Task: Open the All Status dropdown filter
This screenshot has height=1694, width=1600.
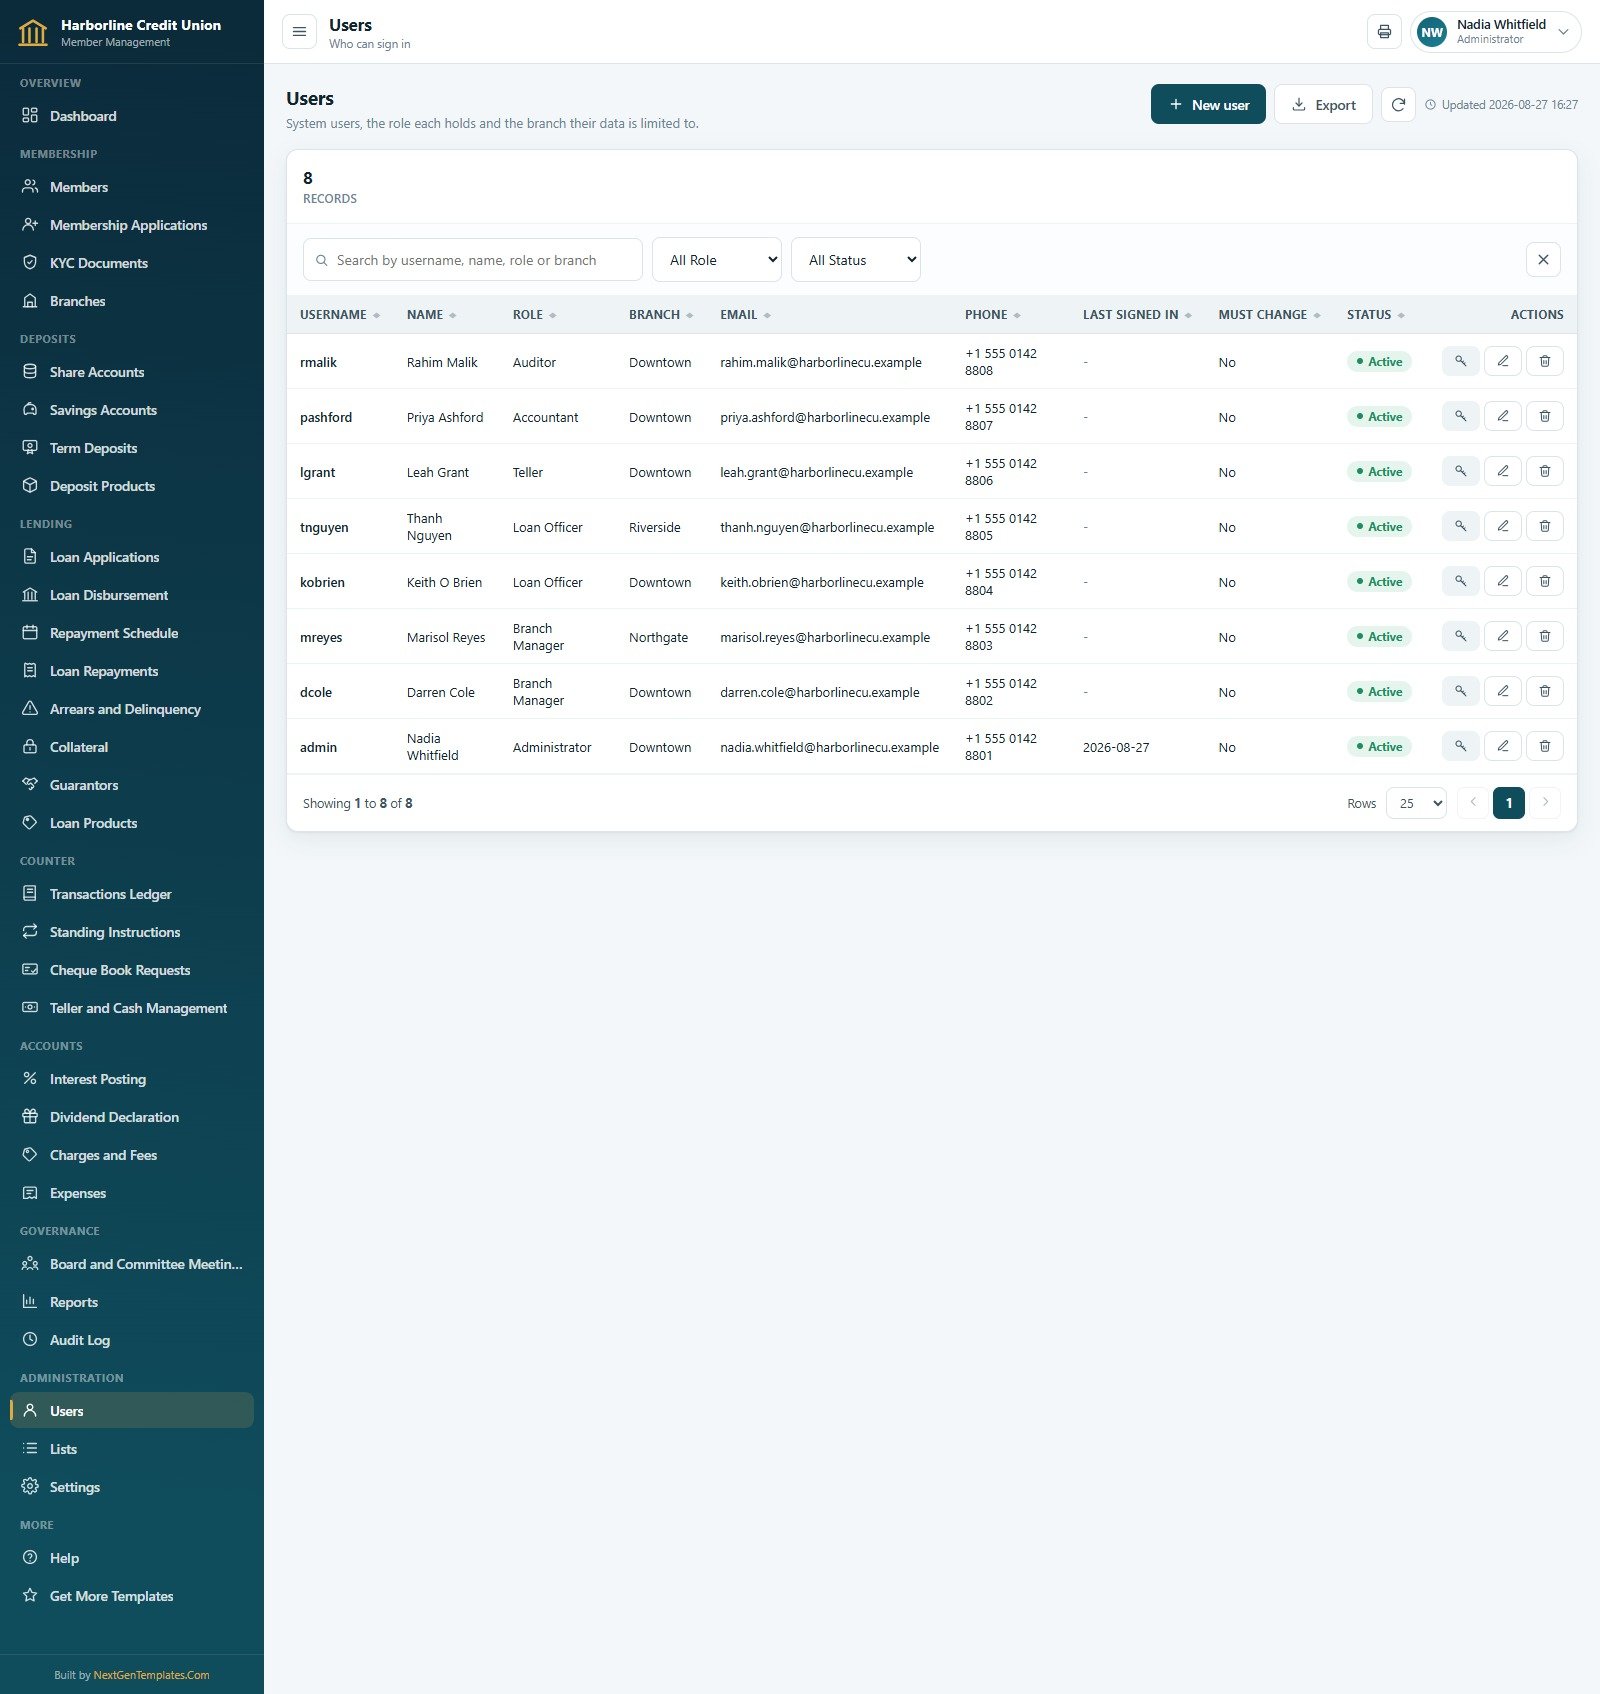Action: [856, 260]
